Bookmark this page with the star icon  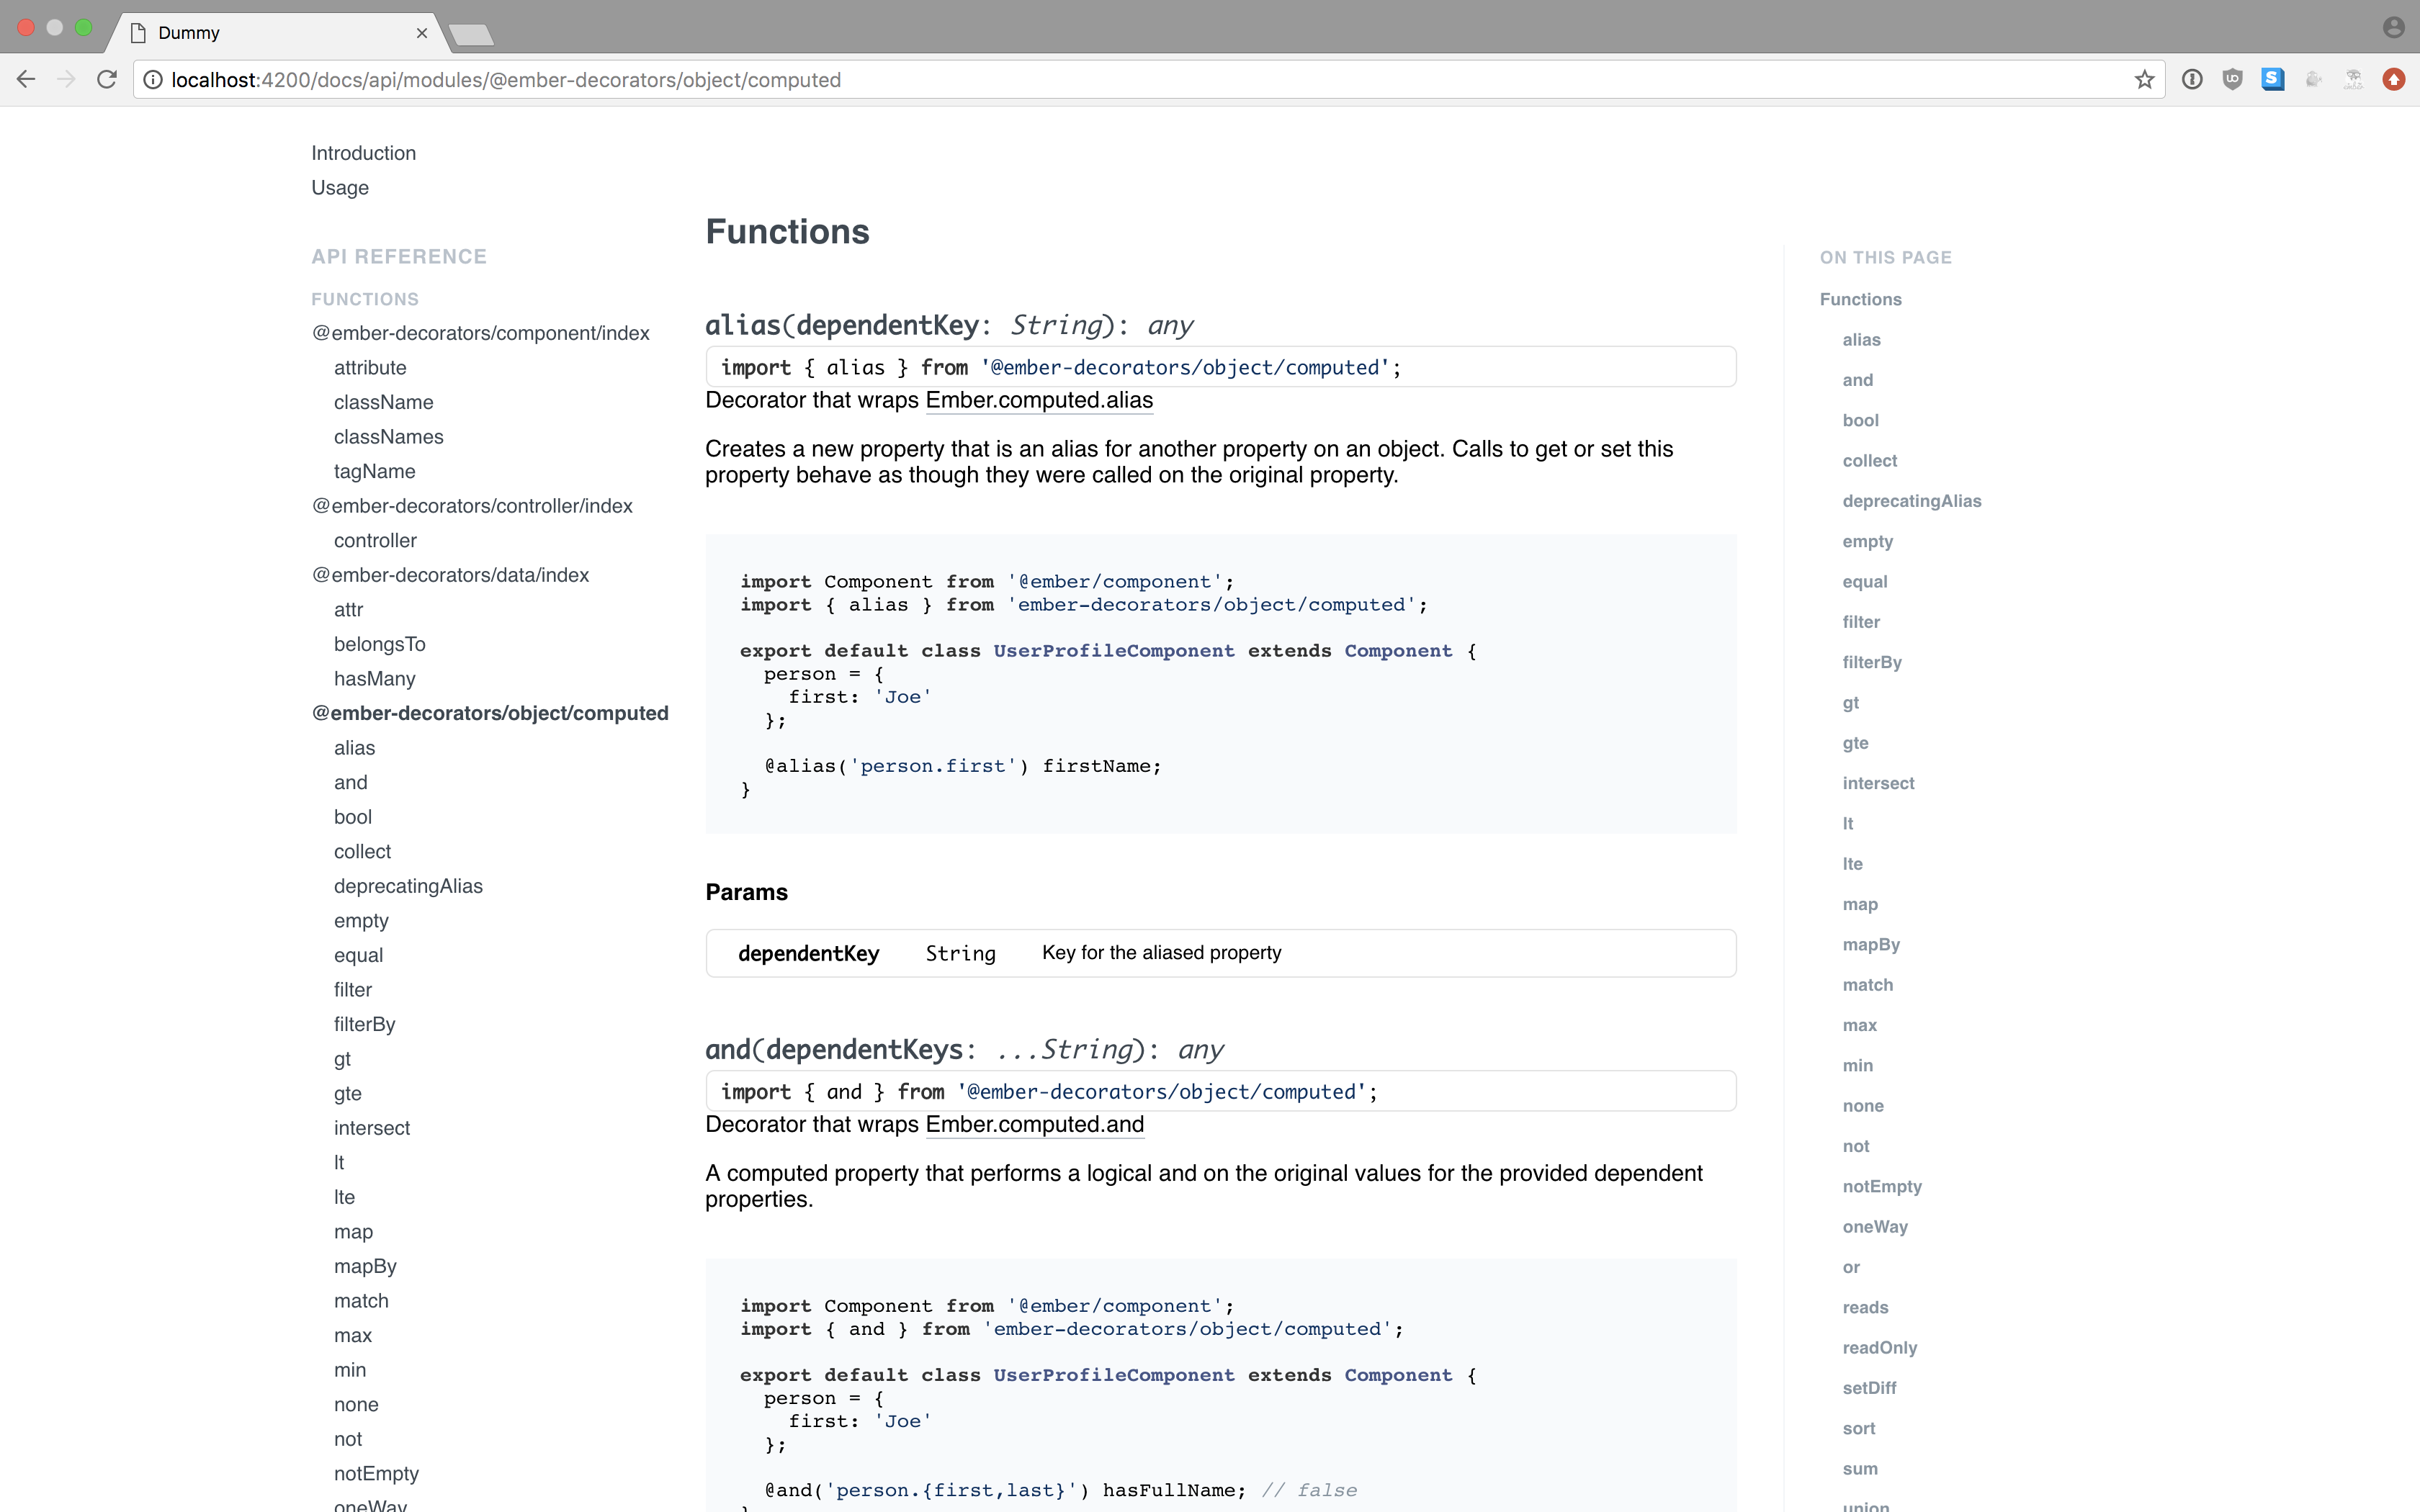tap(2144, 80)
